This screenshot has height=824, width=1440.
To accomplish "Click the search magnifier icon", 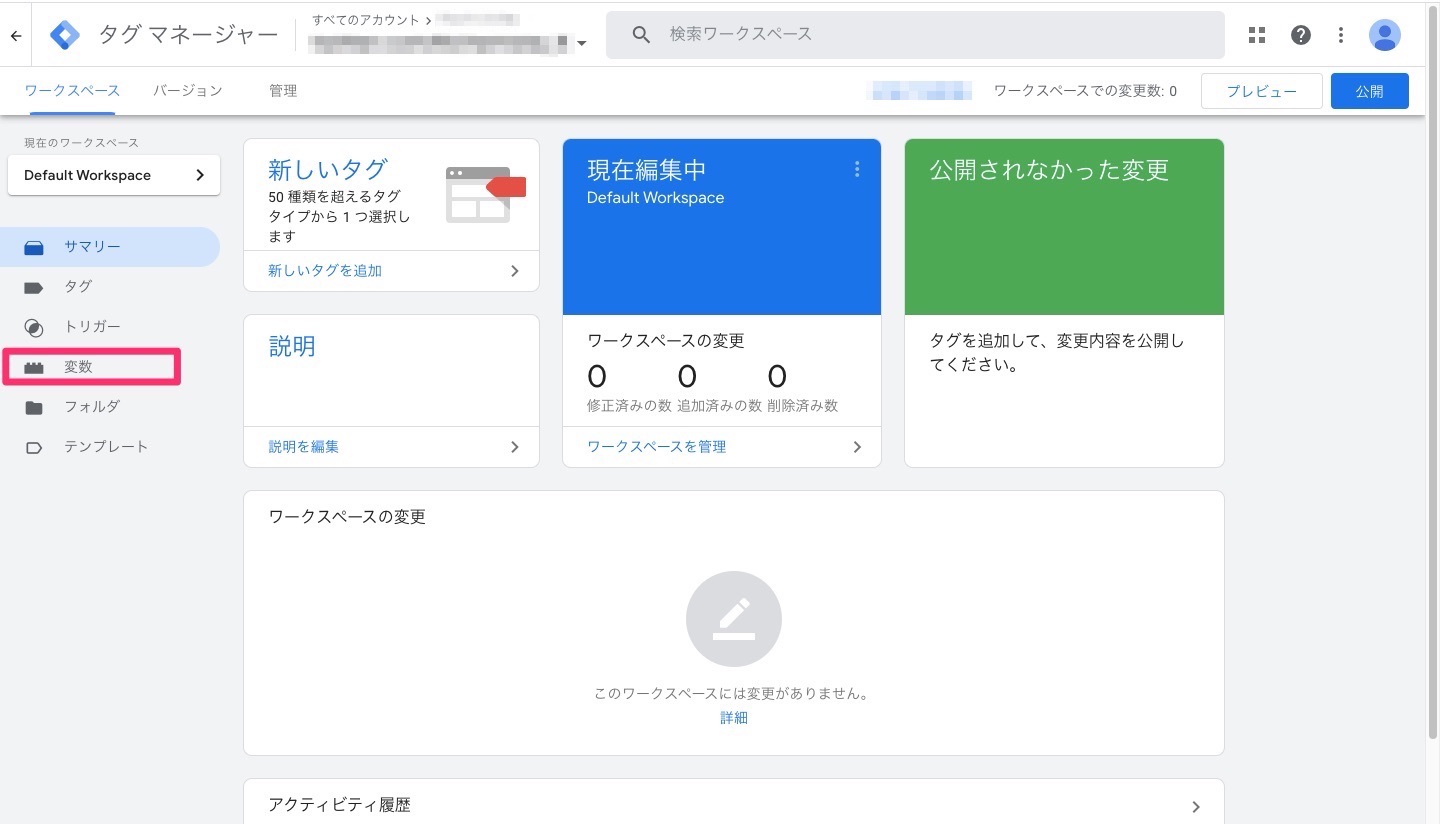I will pyautogui.click(x=642, y=35).
